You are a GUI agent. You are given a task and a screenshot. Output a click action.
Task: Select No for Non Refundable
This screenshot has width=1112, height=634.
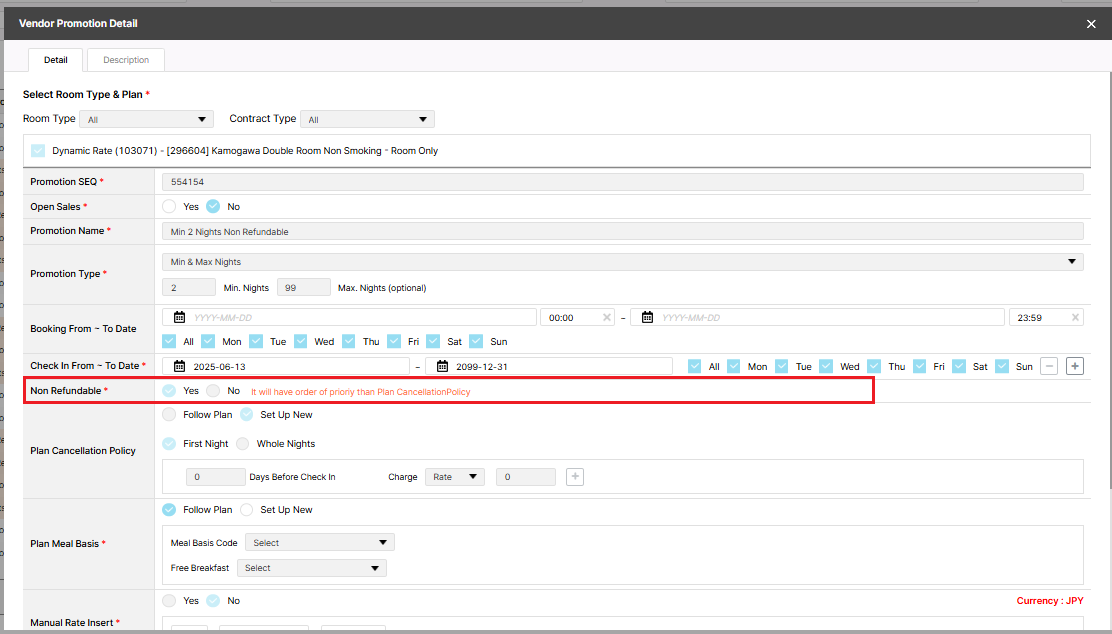click(213, 391)
